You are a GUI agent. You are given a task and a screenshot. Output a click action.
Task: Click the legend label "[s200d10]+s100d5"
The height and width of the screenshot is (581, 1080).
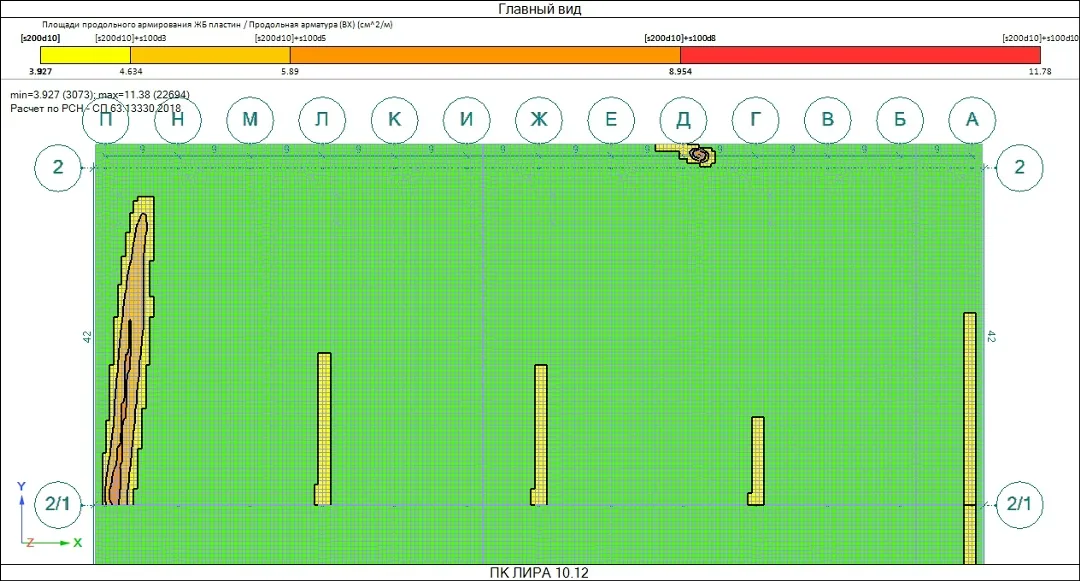coord(291,39)
